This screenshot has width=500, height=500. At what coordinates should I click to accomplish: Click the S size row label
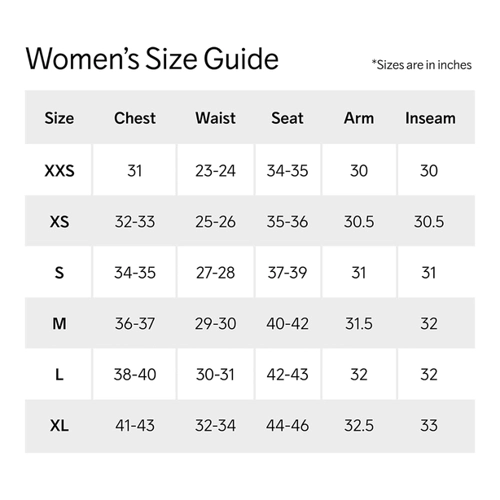(x=59, y=273)
